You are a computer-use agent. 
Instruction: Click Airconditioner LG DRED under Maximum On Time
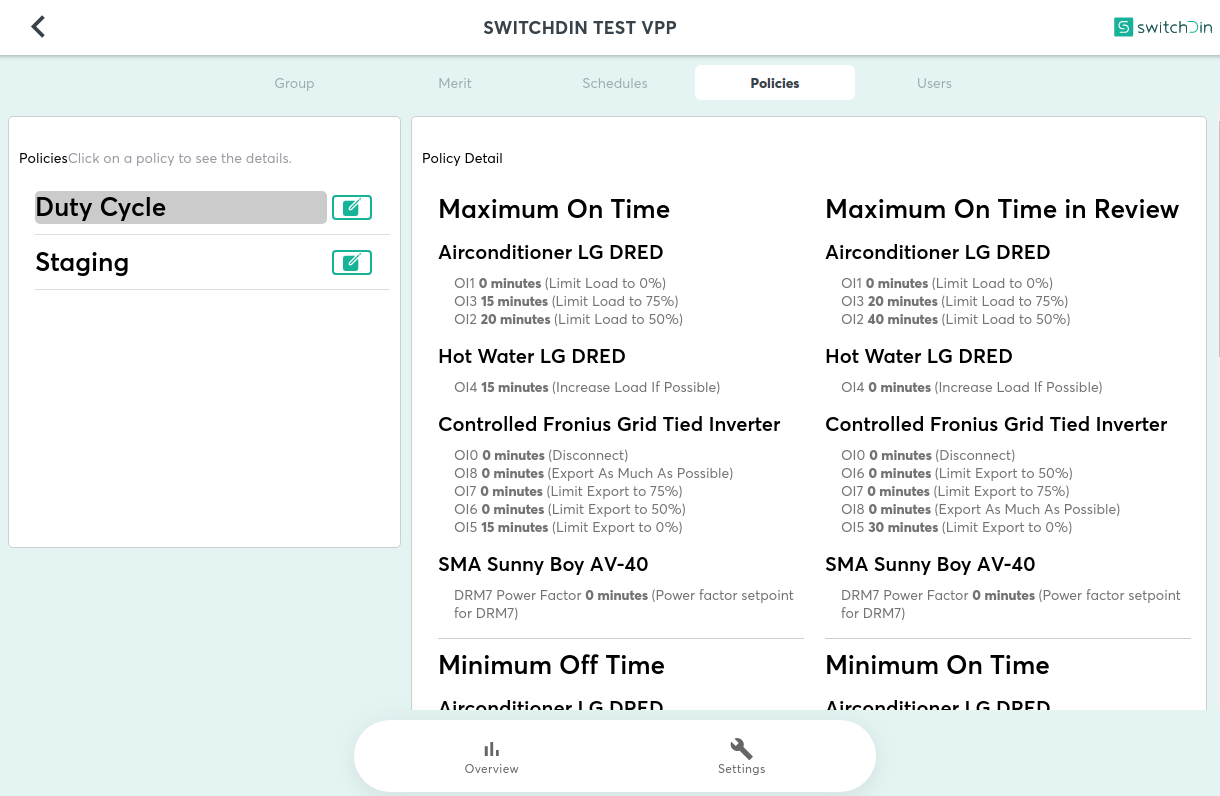click(x=551, y=252)
